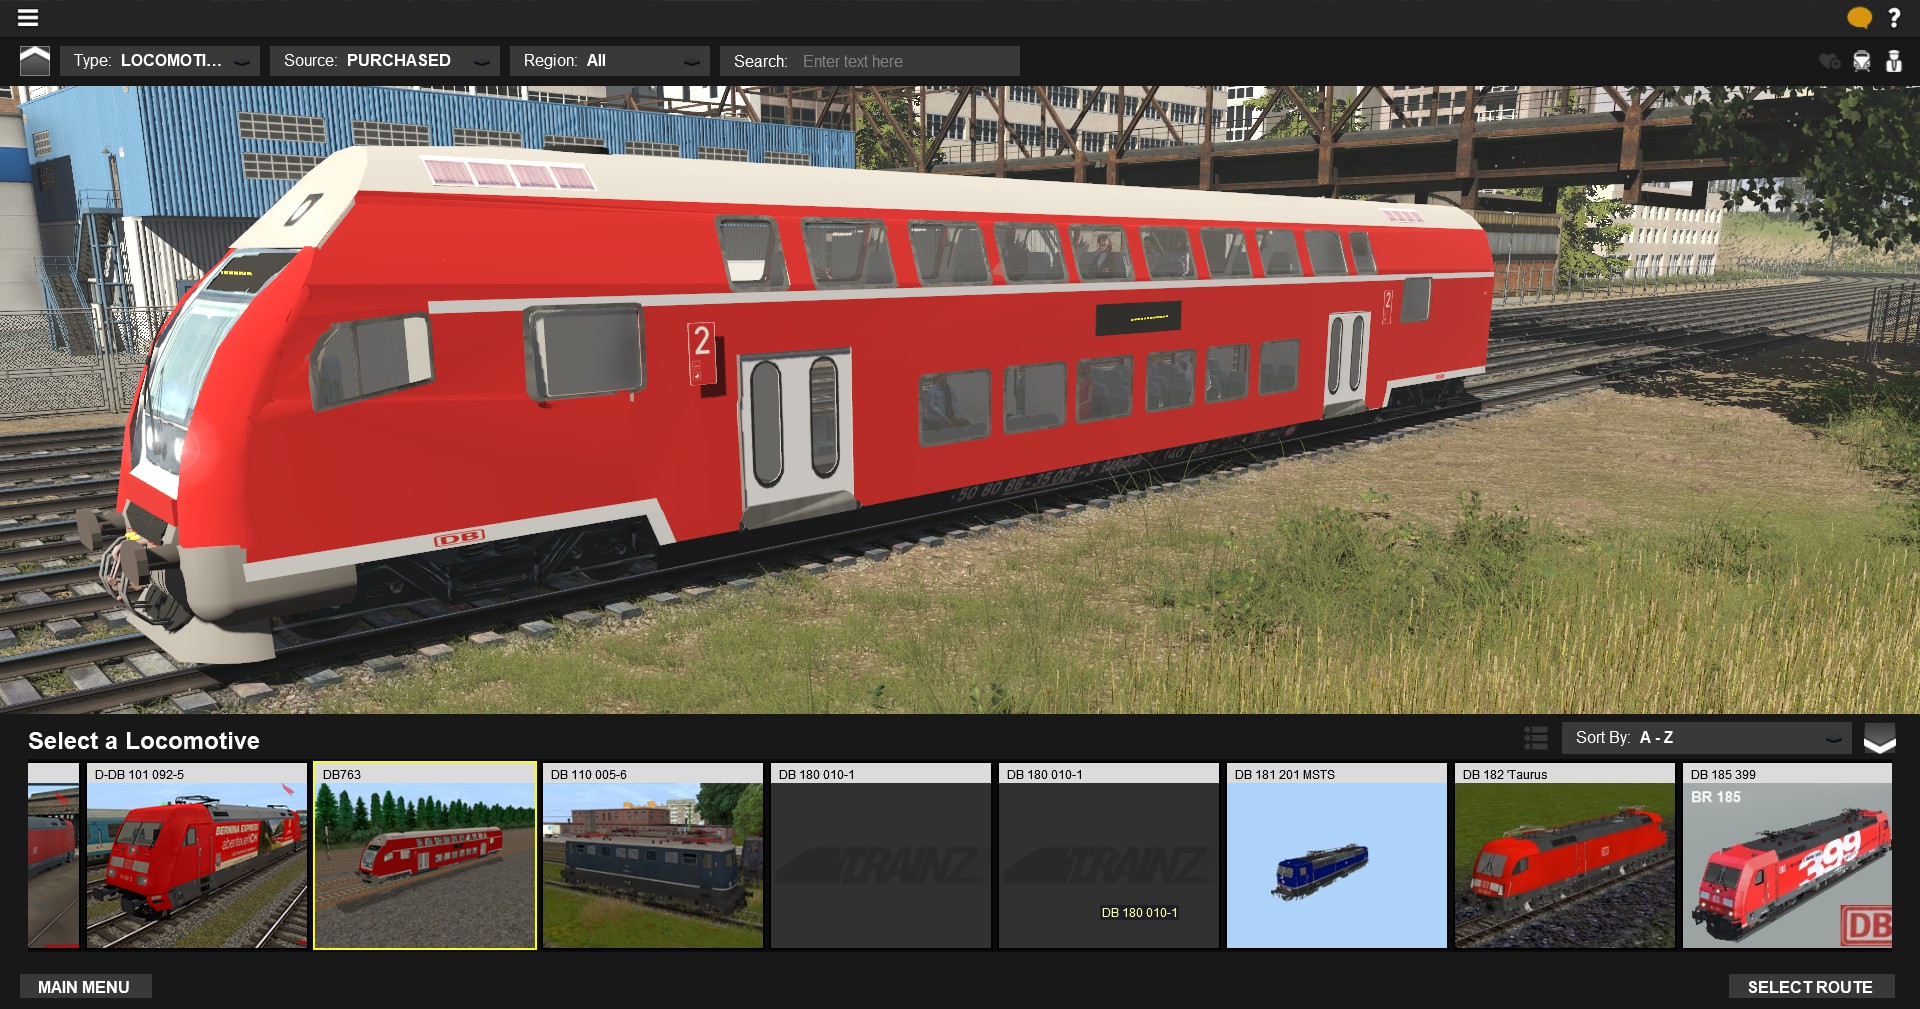The image size is (1920, 1009).
Task: Expand the Region: All dropdown
Action: pyautogui.click(x=610, y=61)
